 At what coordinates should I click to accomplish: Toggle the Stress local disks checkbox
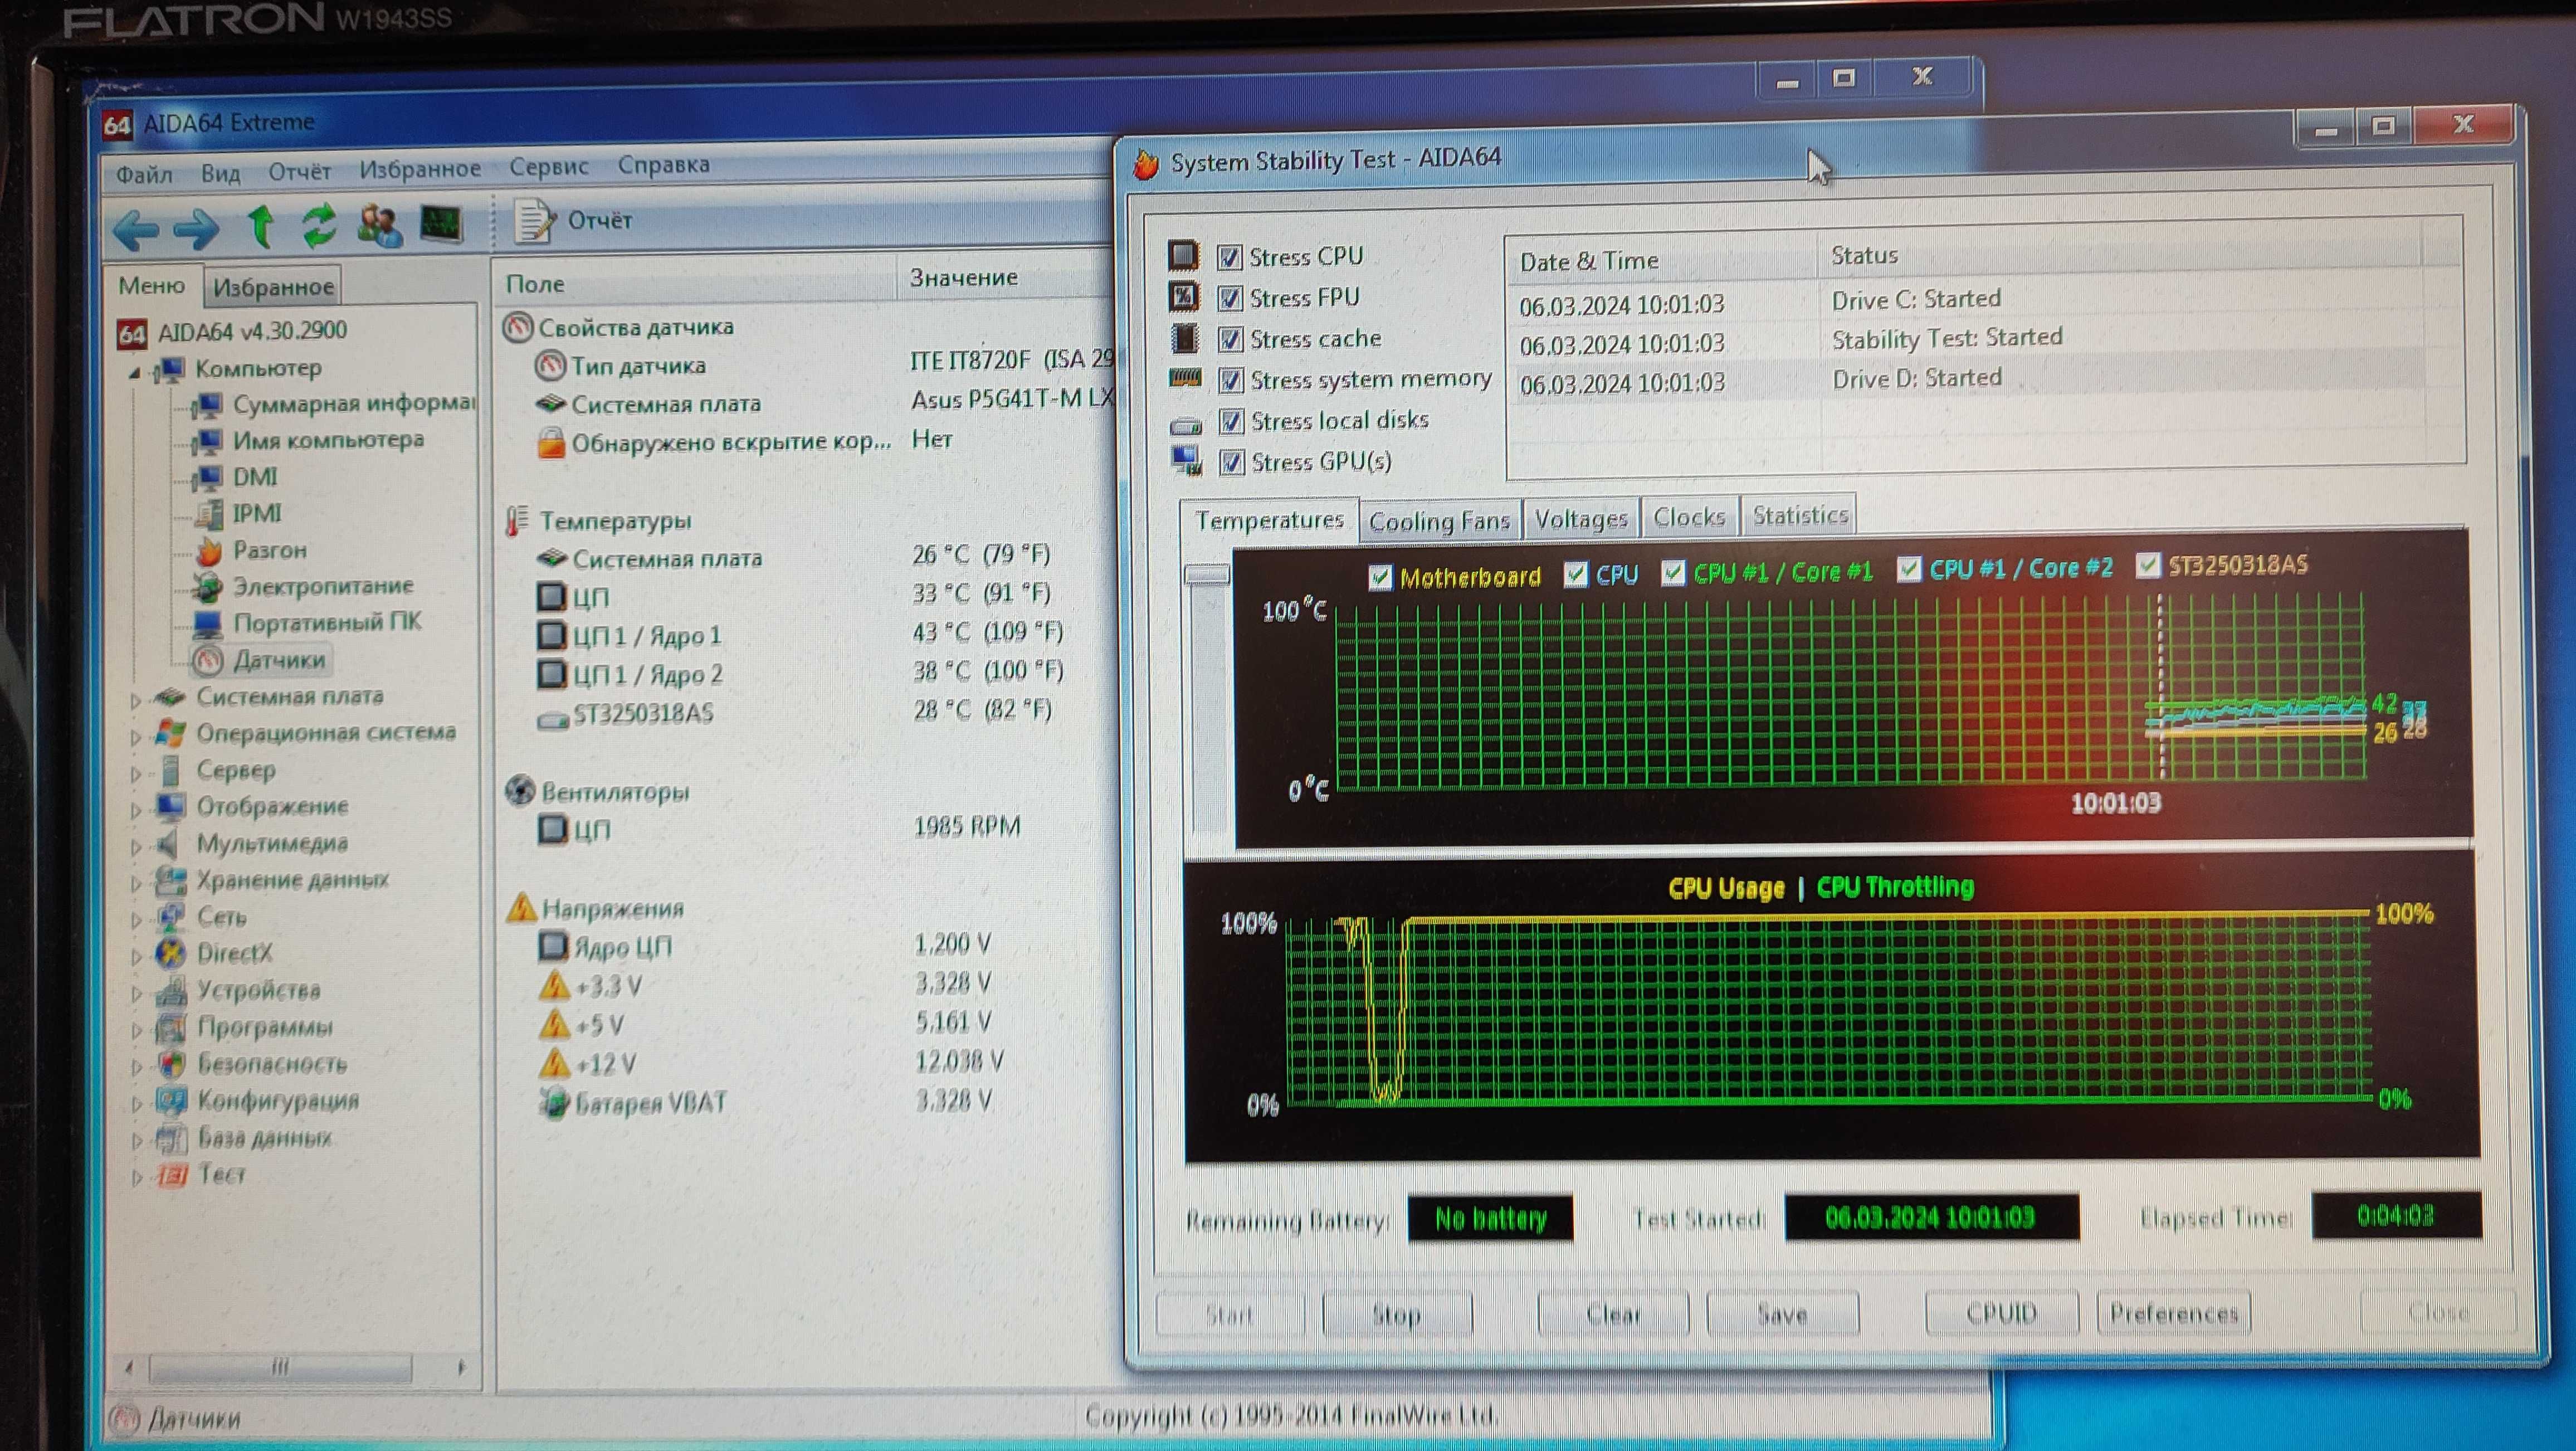click(x=1231, y=422)
